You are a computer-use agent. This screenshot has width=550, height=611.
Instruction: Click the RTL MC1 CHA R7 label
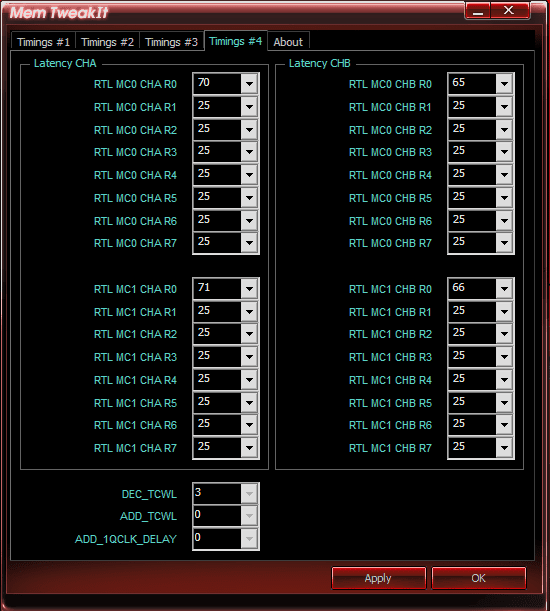[135, 448]
